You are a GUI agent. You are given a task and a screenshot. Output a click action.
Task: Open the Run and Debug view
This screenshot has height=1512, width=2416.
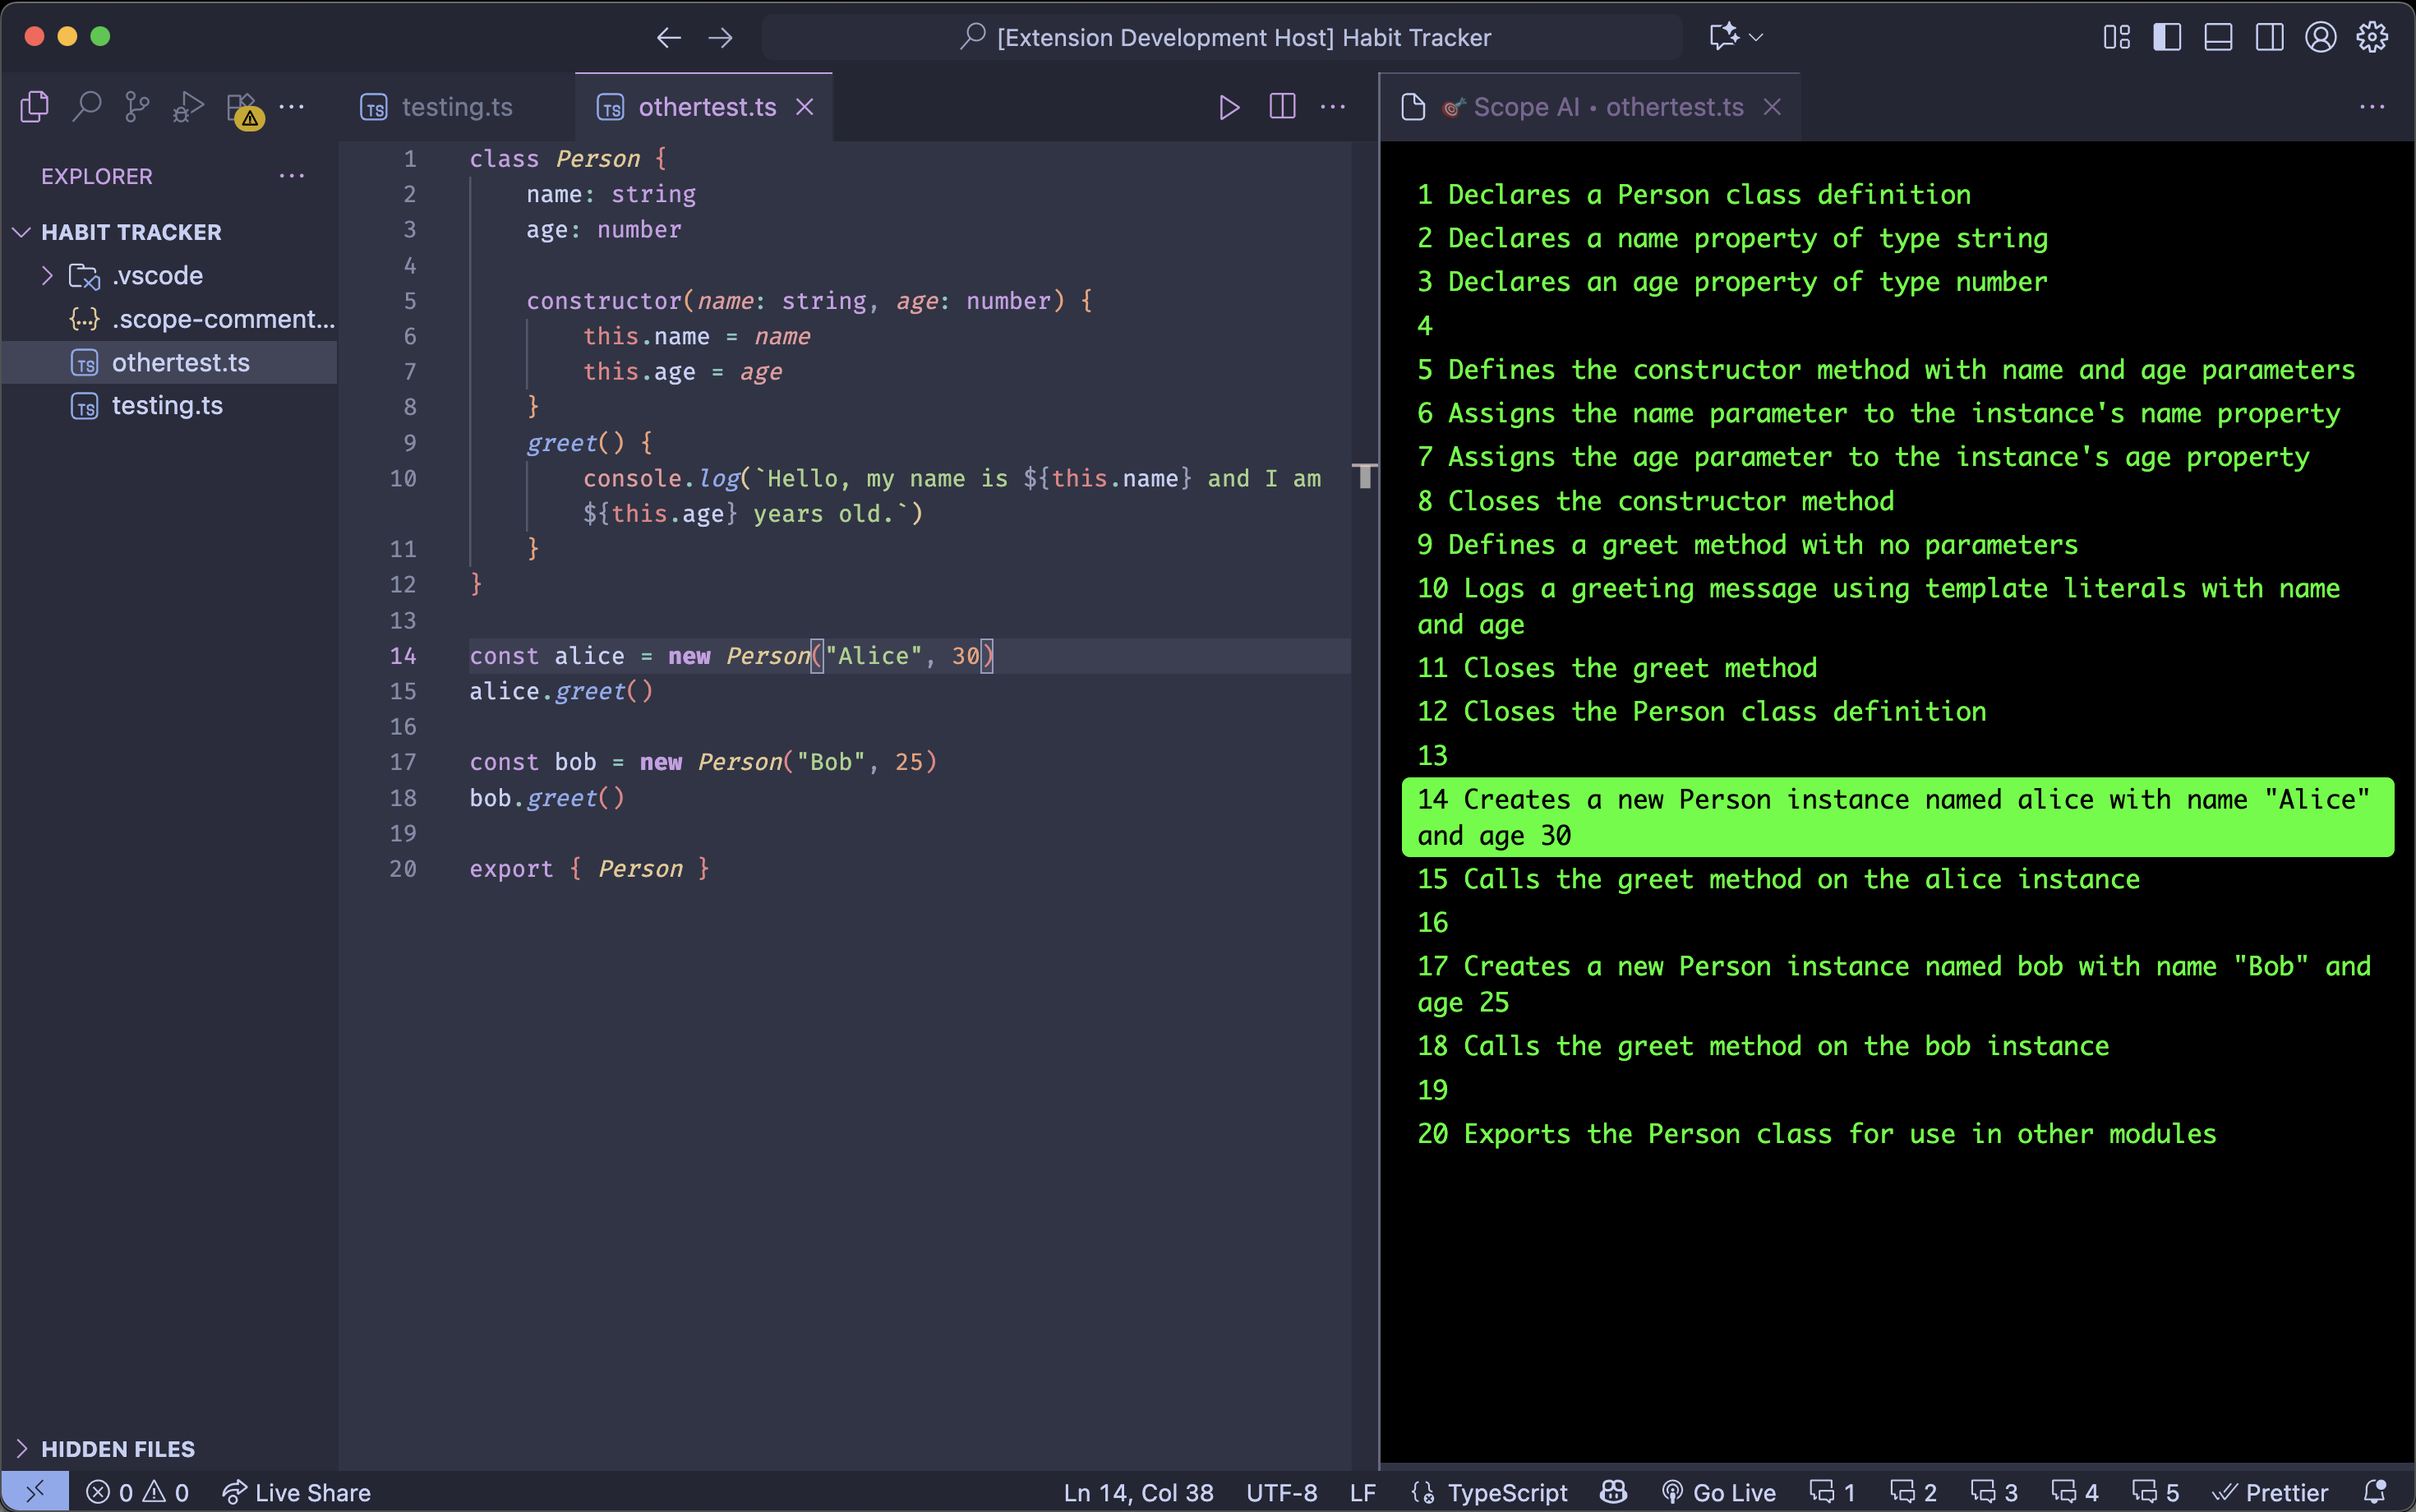point(188,106)
